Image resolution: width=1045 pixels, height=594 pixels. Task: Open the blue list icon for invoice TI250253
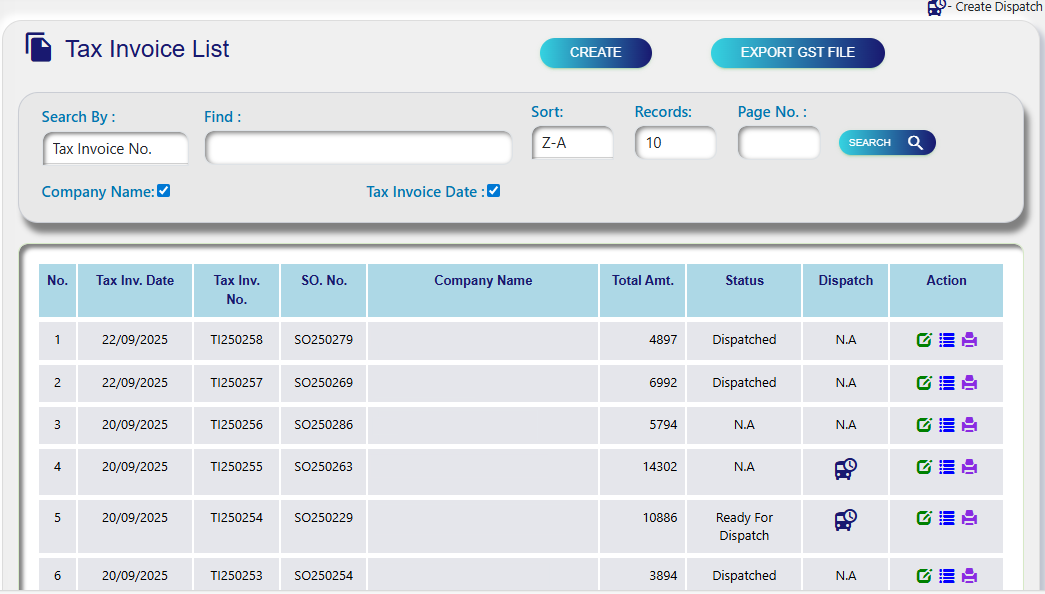tap(946, 575)
